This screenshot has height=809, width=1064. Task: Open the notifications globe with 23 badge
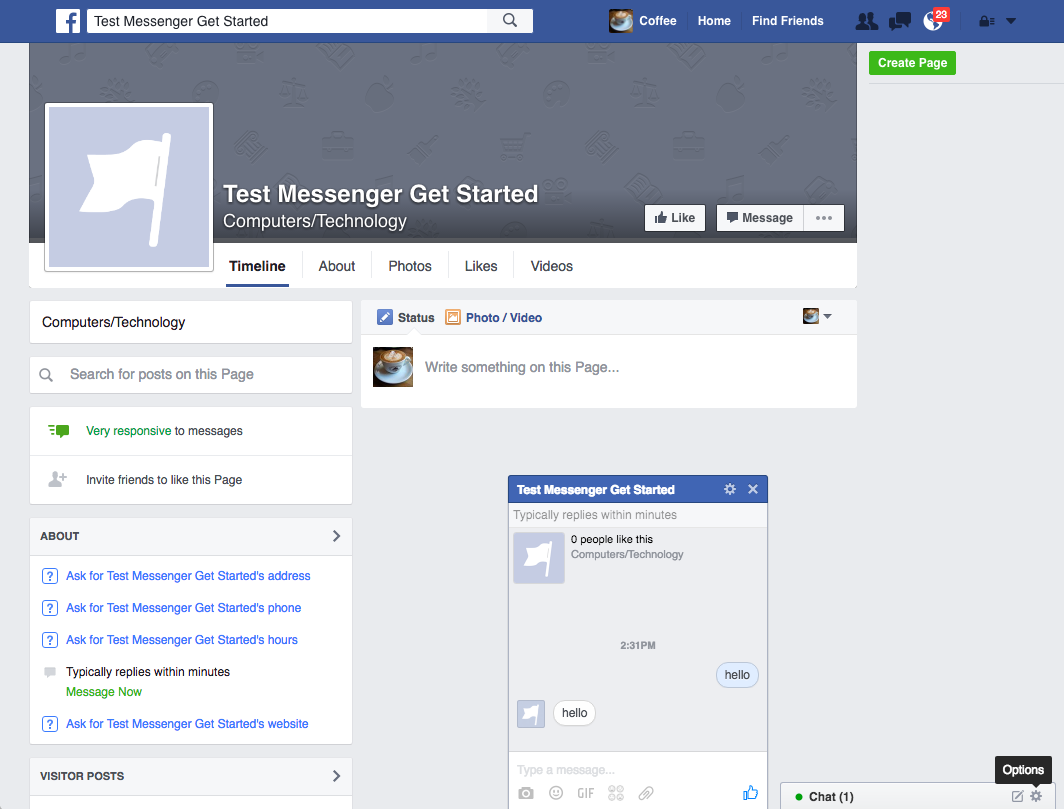933,21
